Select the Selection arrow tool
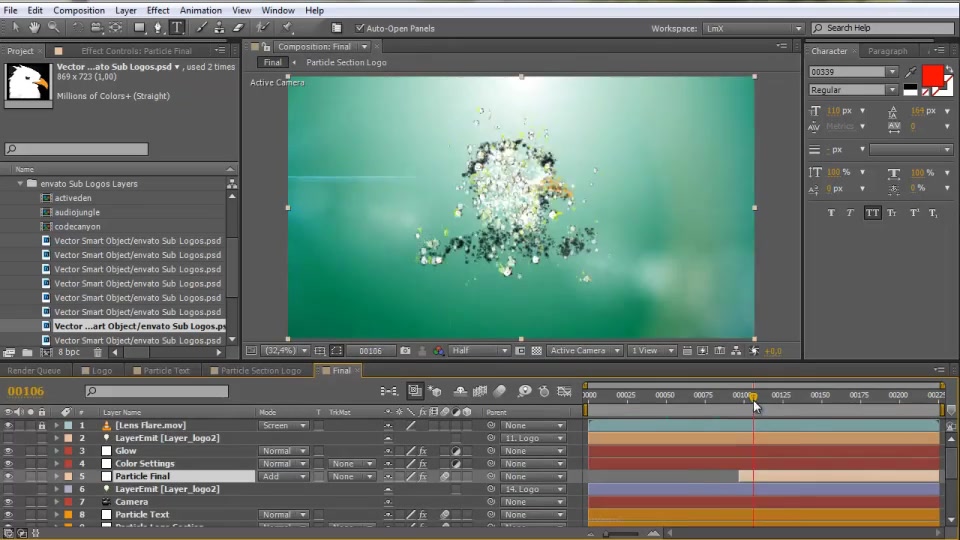960x540 pixels. pyautogui.click(x=16, y=28)
